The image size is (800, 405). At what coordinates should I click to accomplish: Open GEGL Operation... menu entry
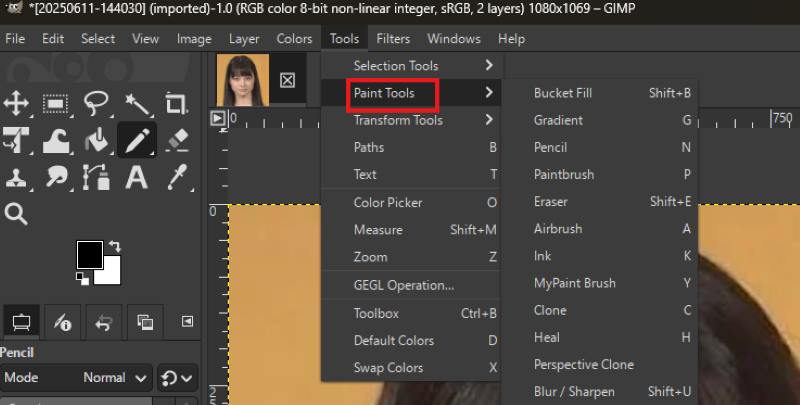412,285
